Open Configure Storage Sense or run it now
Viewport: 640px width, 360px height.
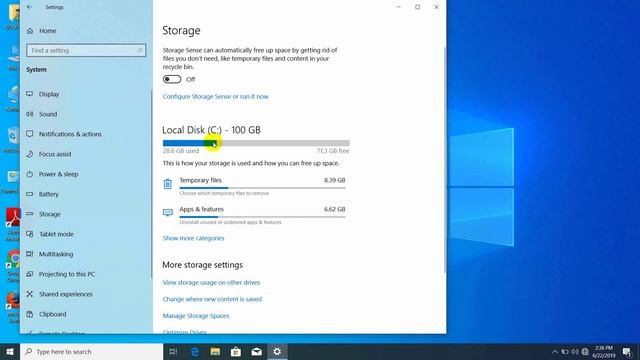[x=216, y=96]
